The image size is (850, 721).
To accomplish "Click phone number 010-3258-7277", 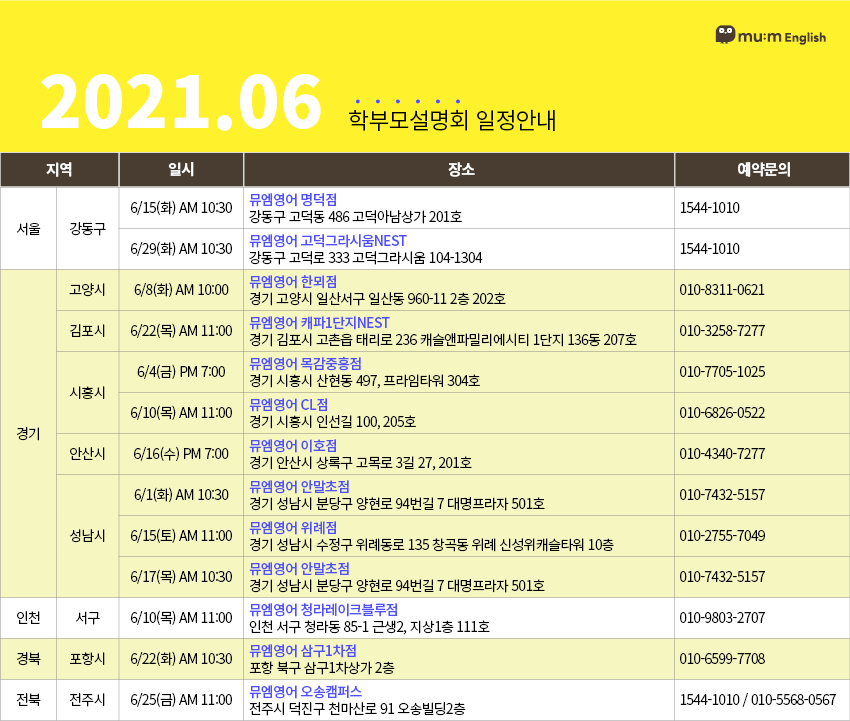I will [x=722, y=331].
